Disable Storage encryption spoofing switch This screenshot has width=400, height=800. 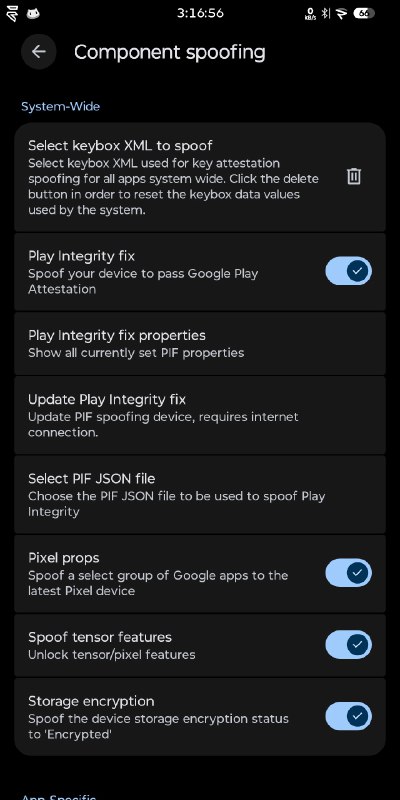pyautogui.click(x=348, y=716)
